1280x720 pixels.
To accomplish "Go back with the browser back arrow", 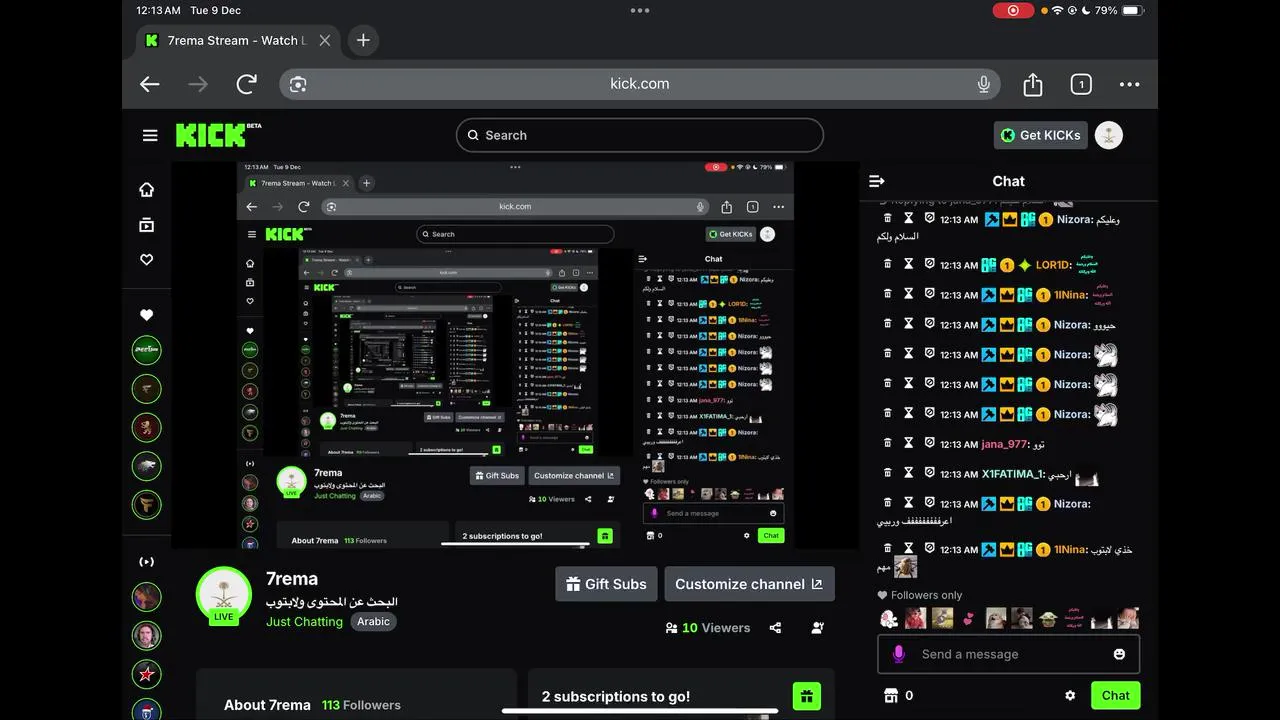I will tap(150, 84).
